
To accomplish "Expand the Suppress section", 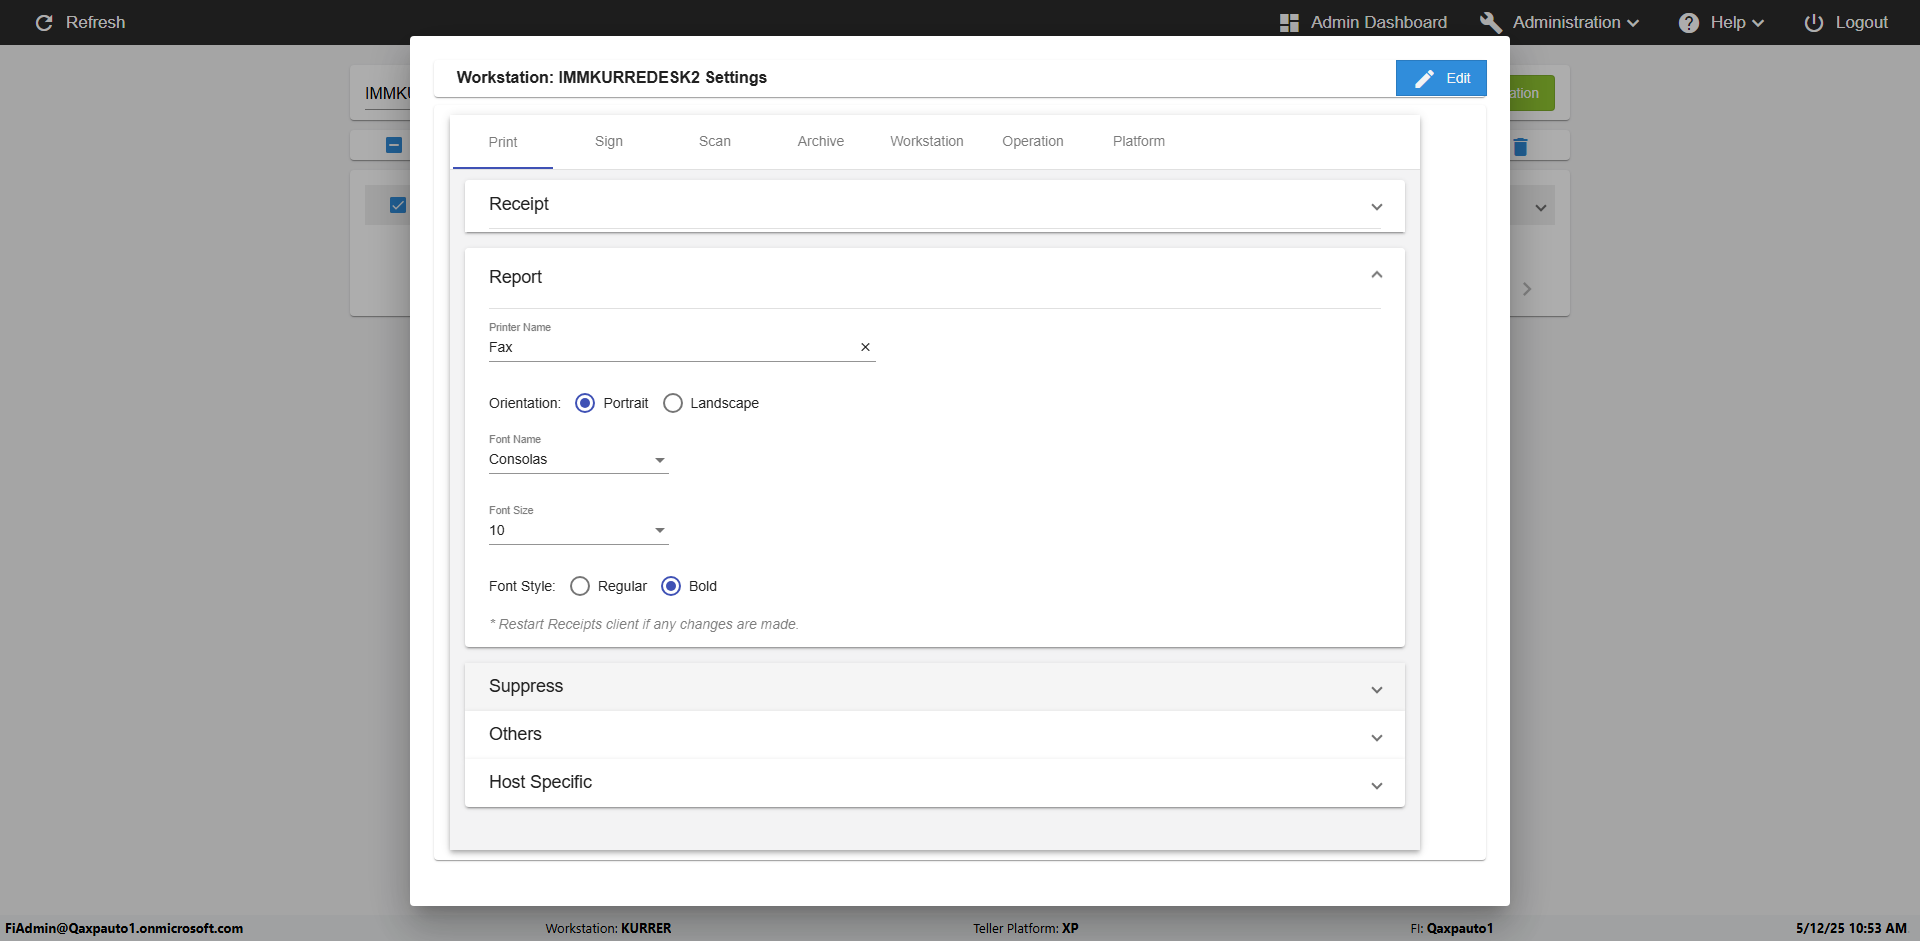I will (934, 687).
